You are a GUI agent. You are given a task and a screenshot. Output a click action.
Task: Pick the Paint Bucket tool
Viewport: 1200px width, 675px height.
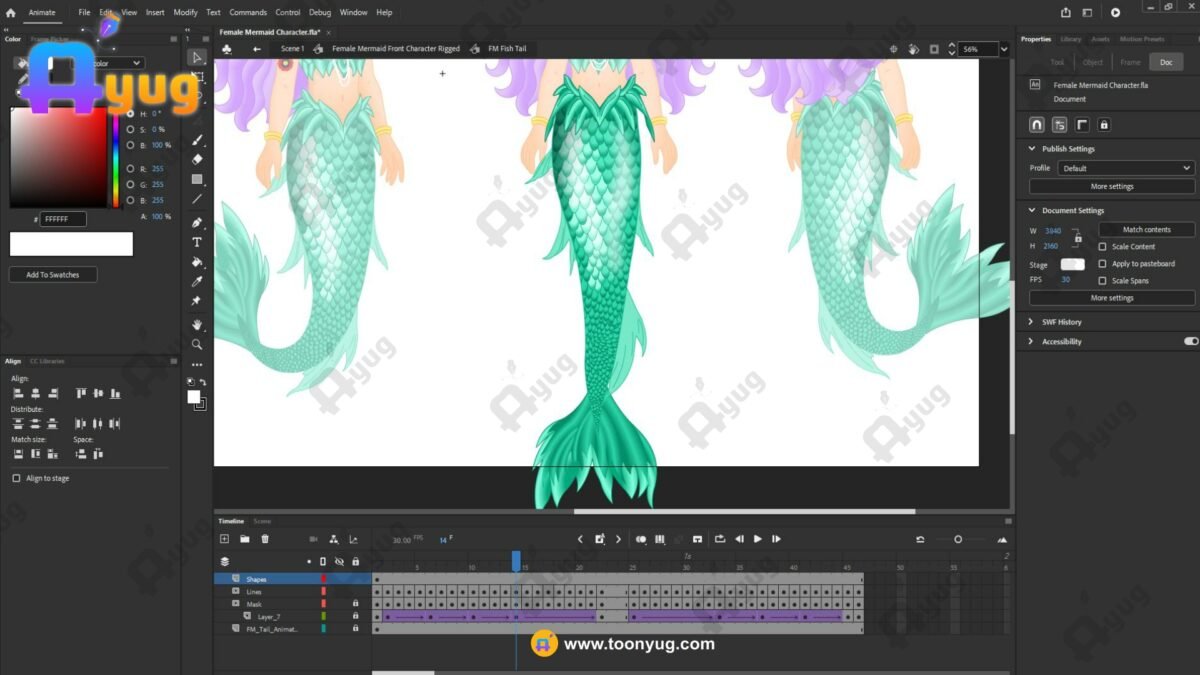pos(197,262)
